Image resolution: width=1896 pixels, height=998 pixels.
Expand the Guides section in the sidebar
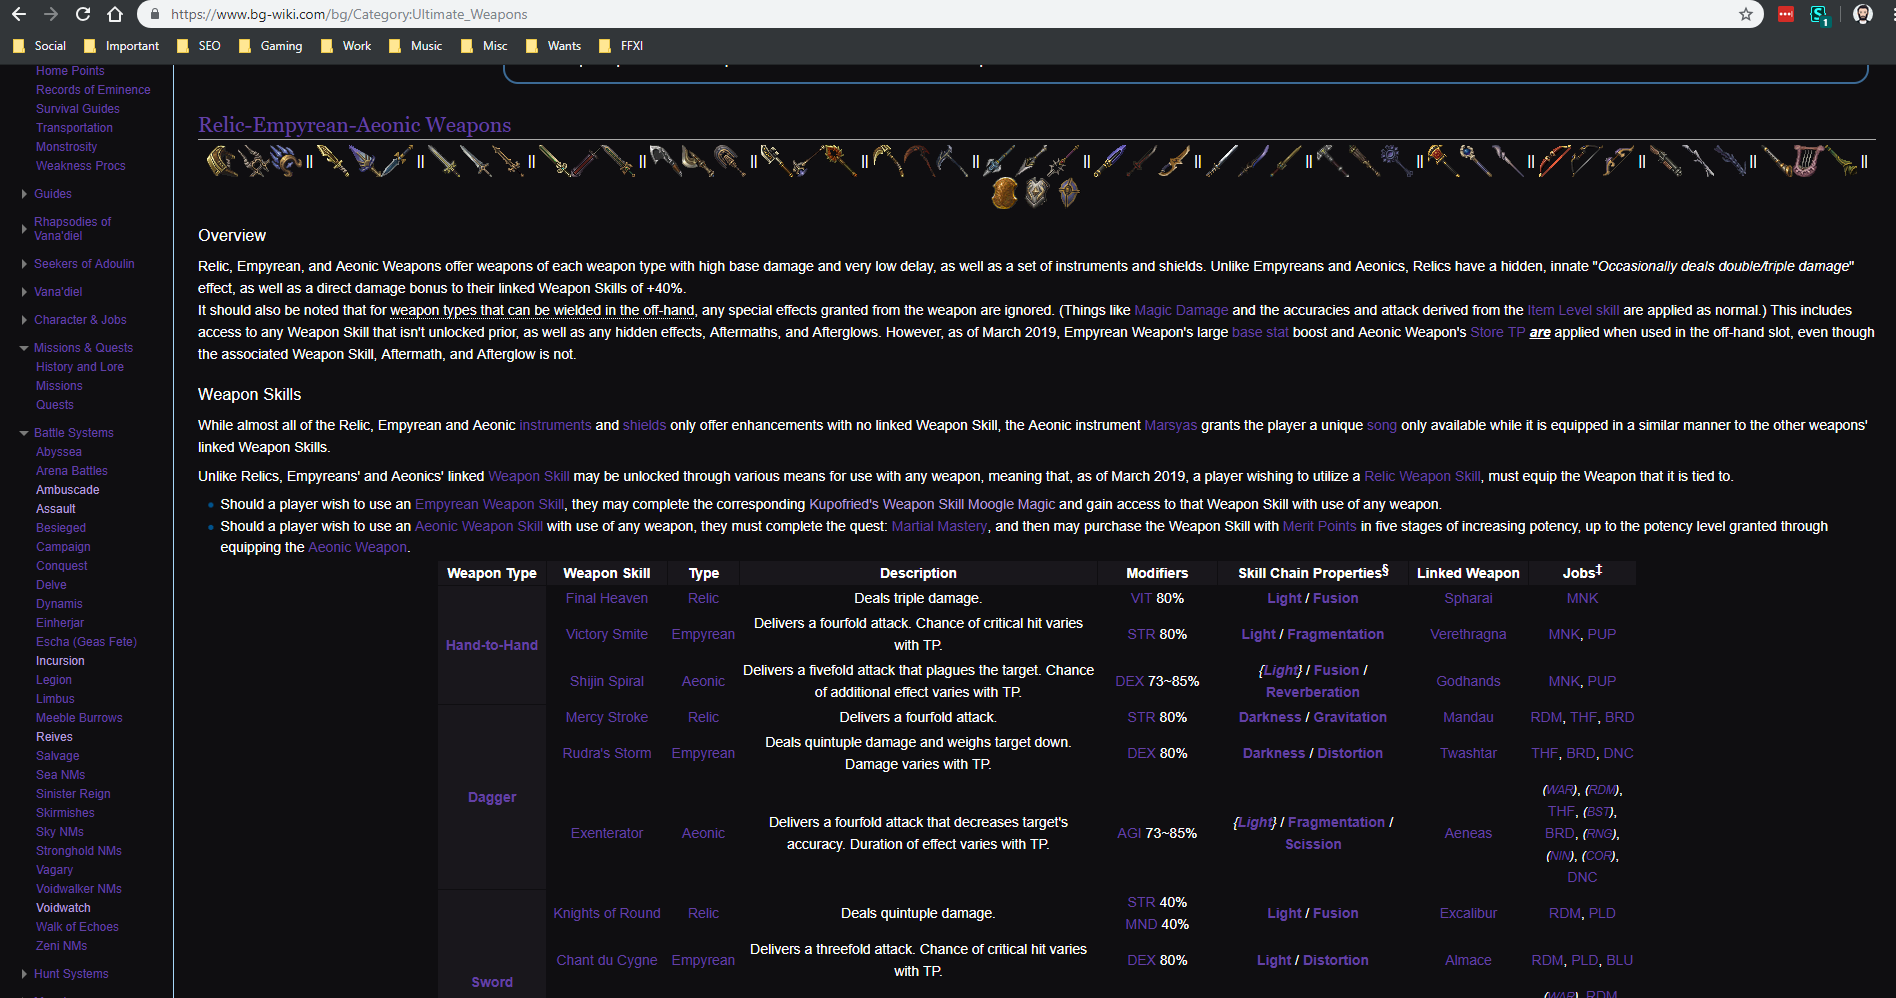coord(24,193)
